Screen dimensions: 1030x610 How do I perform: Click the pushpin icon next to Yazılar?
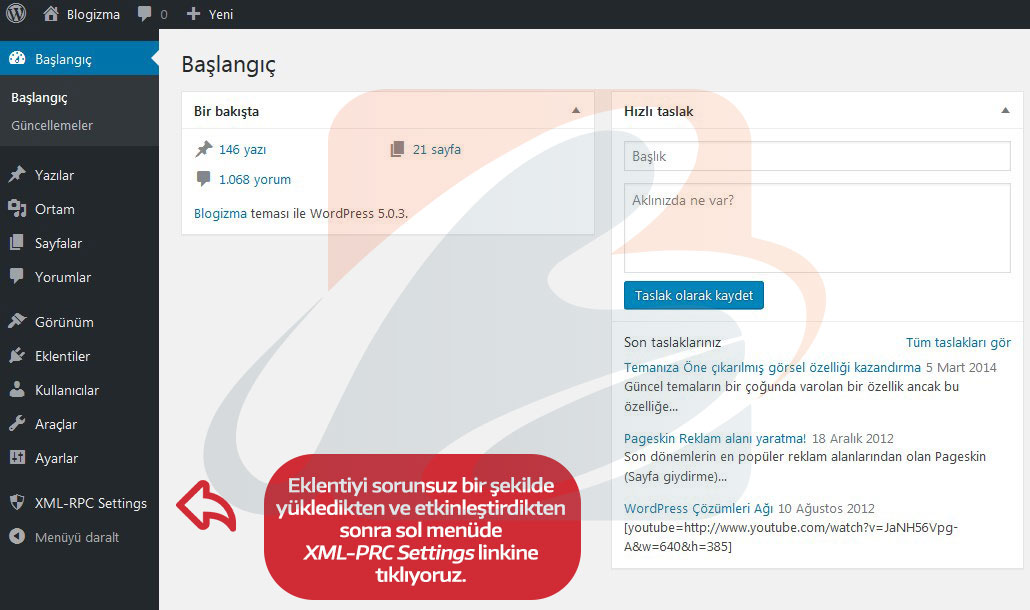click(17, 175)
